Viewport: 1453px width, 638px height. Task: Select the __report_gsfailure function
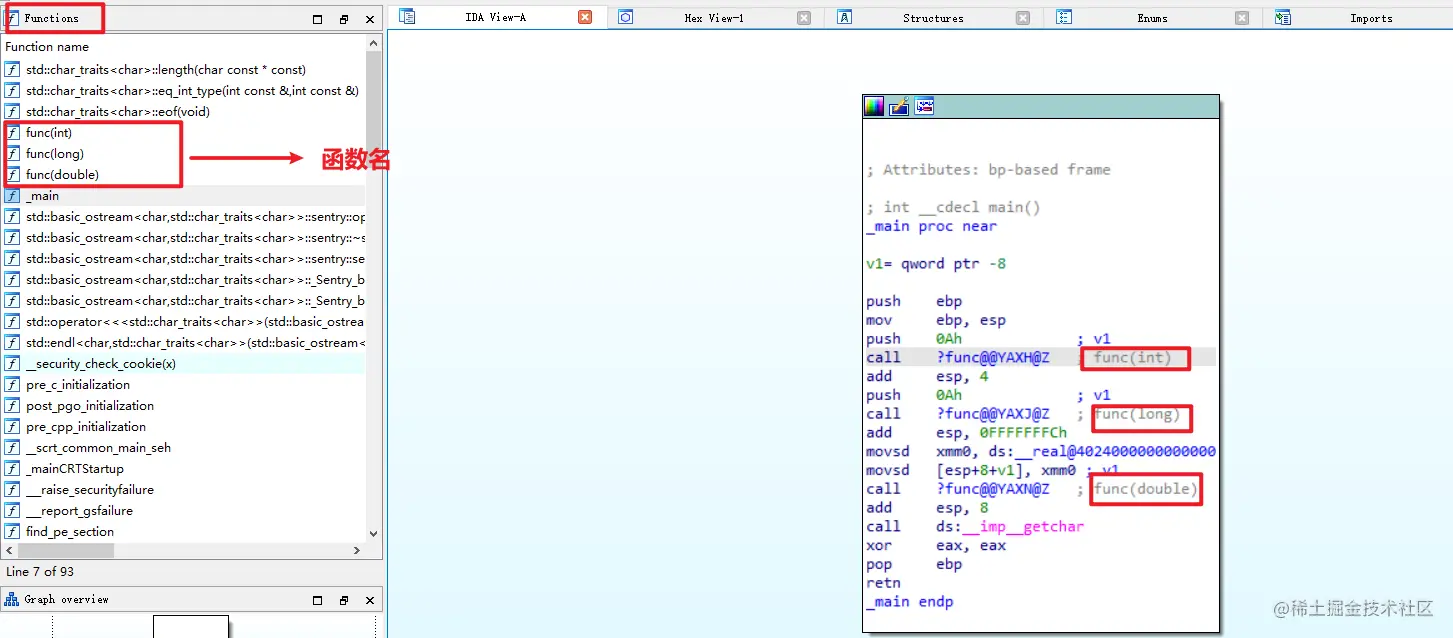pyautogui.click(x=184, y=511)
